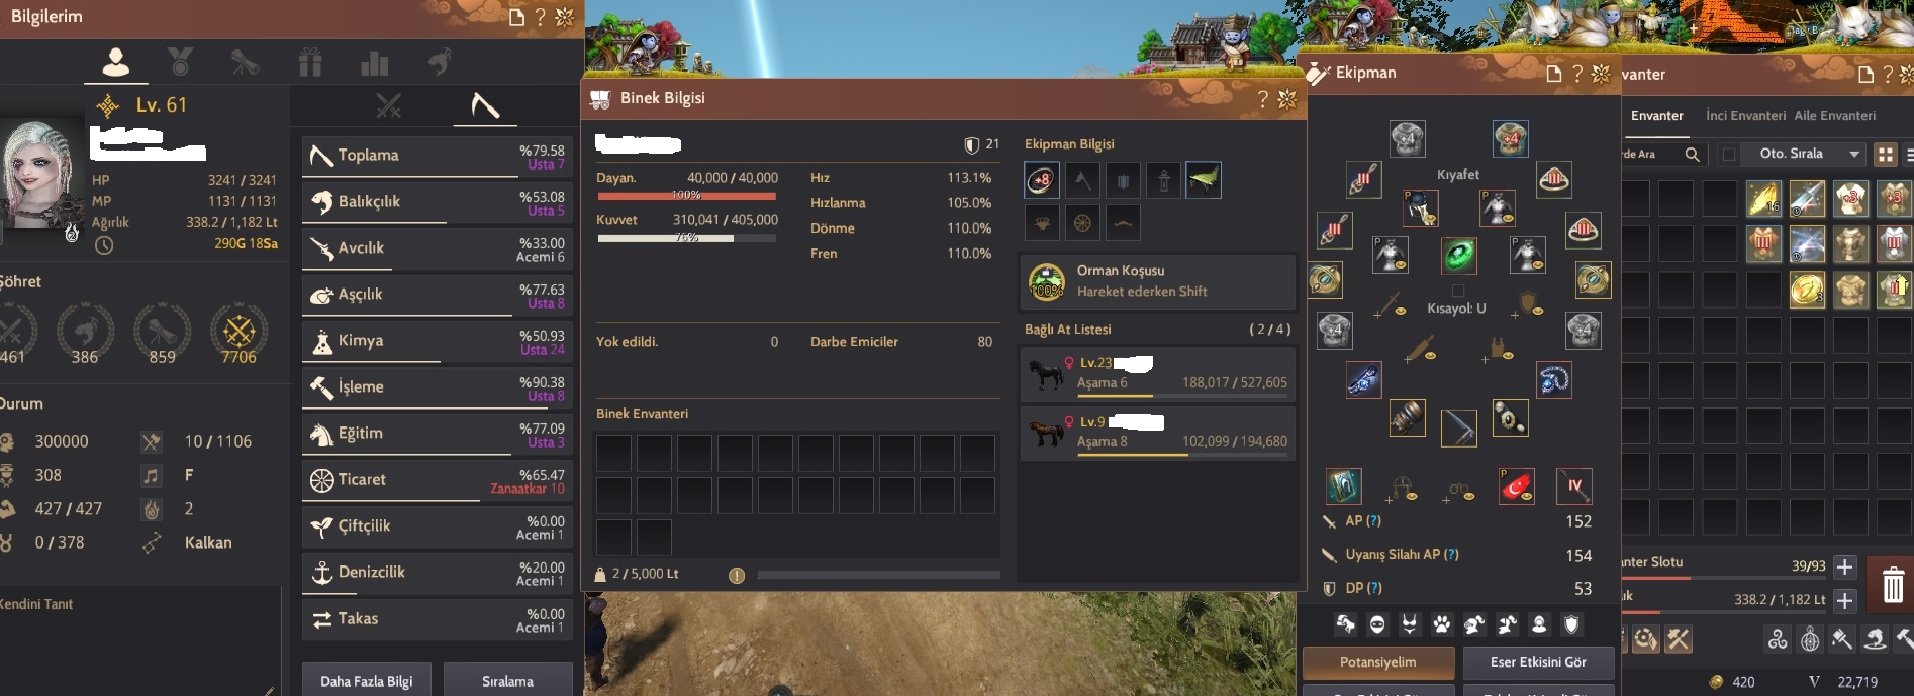
Task: Select the winged horse gear slot icon
Action: tap(1203, 181)
